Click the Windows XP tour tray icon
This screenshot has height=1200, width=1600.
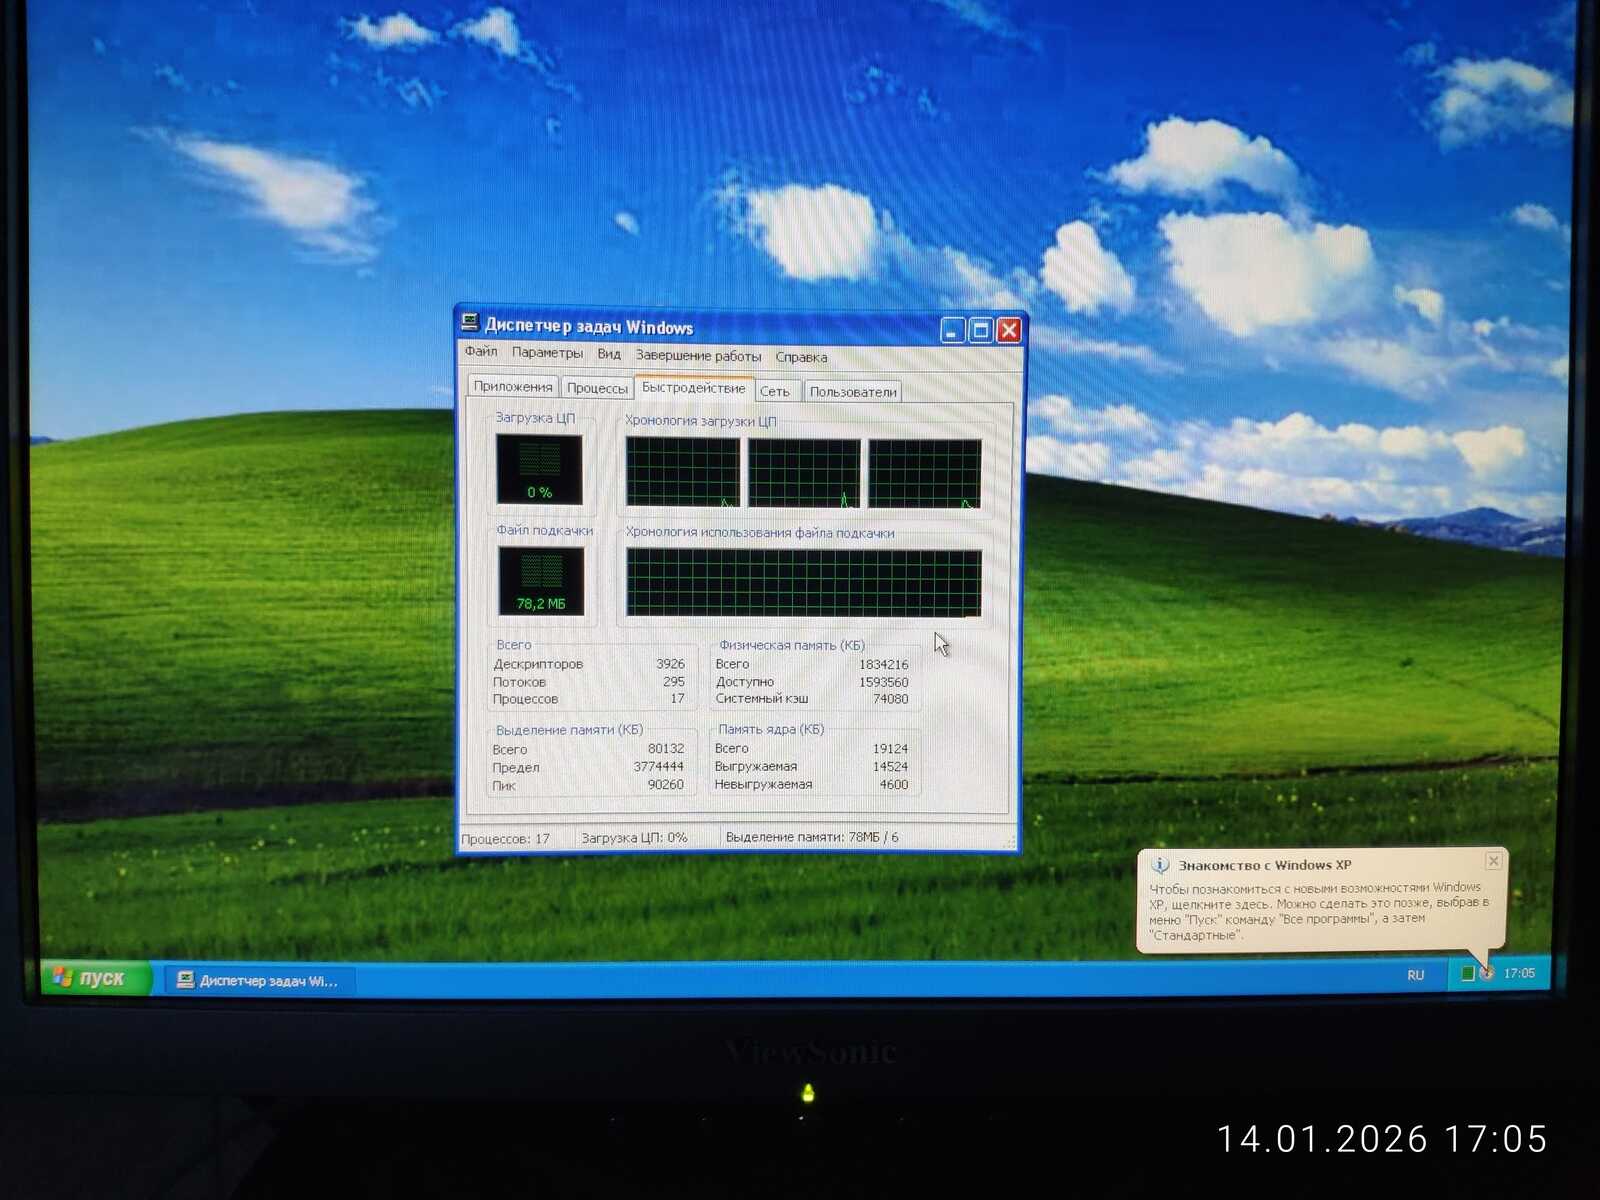tap(1487, 973)
